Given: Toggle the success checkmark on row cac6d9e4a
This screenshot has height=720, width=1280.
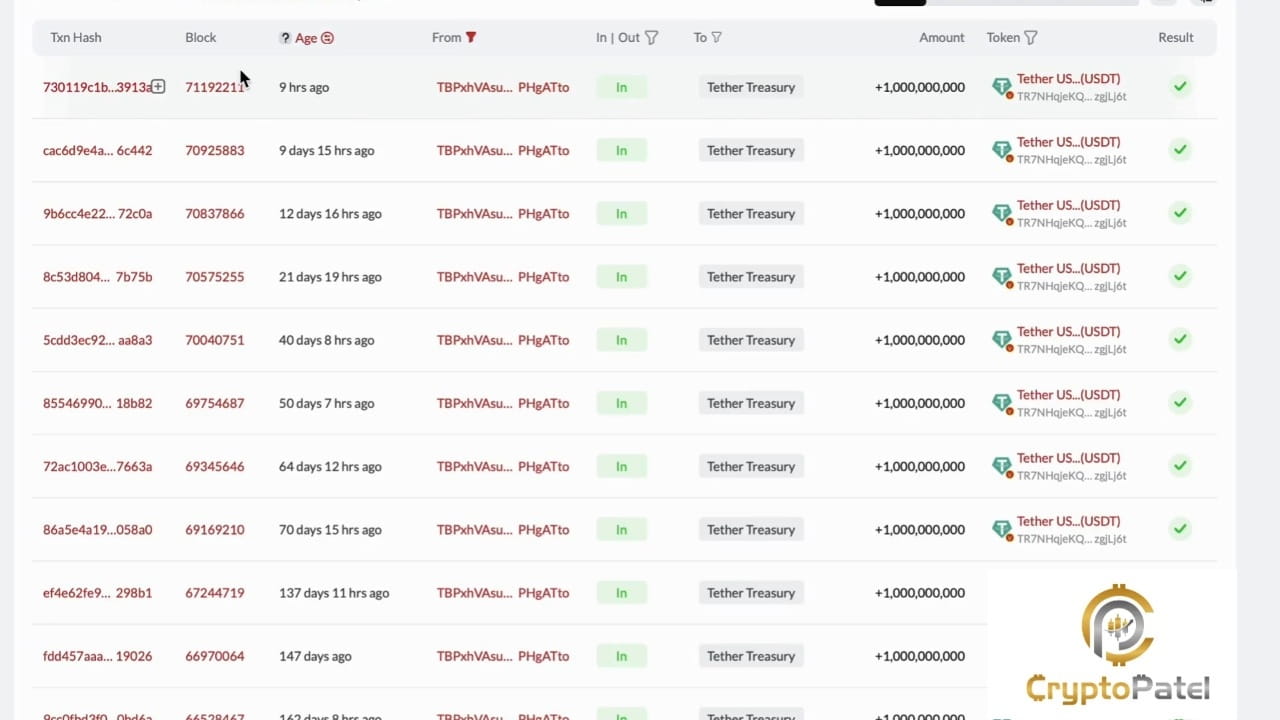Looking at the screenshot, I should tap(1180, 150).
